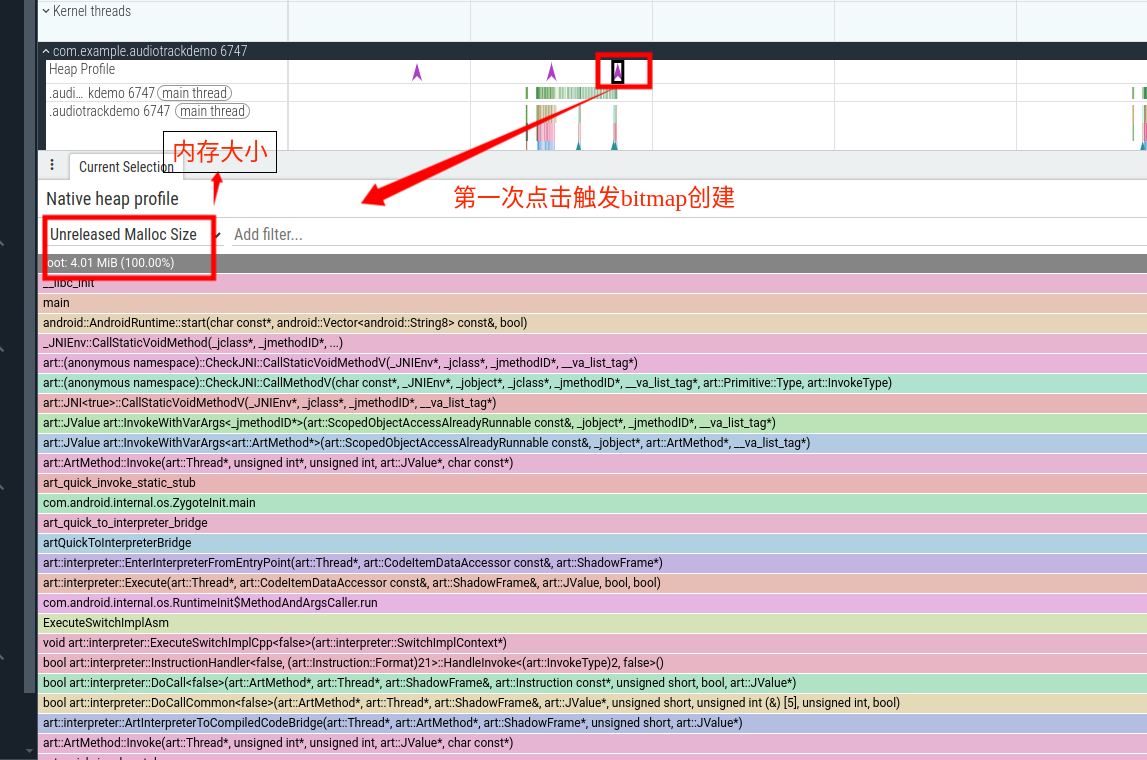Click the InstructionHandler HandleInvoke frame
Screen dimensions: 1147x760
[x=593, y=663]
